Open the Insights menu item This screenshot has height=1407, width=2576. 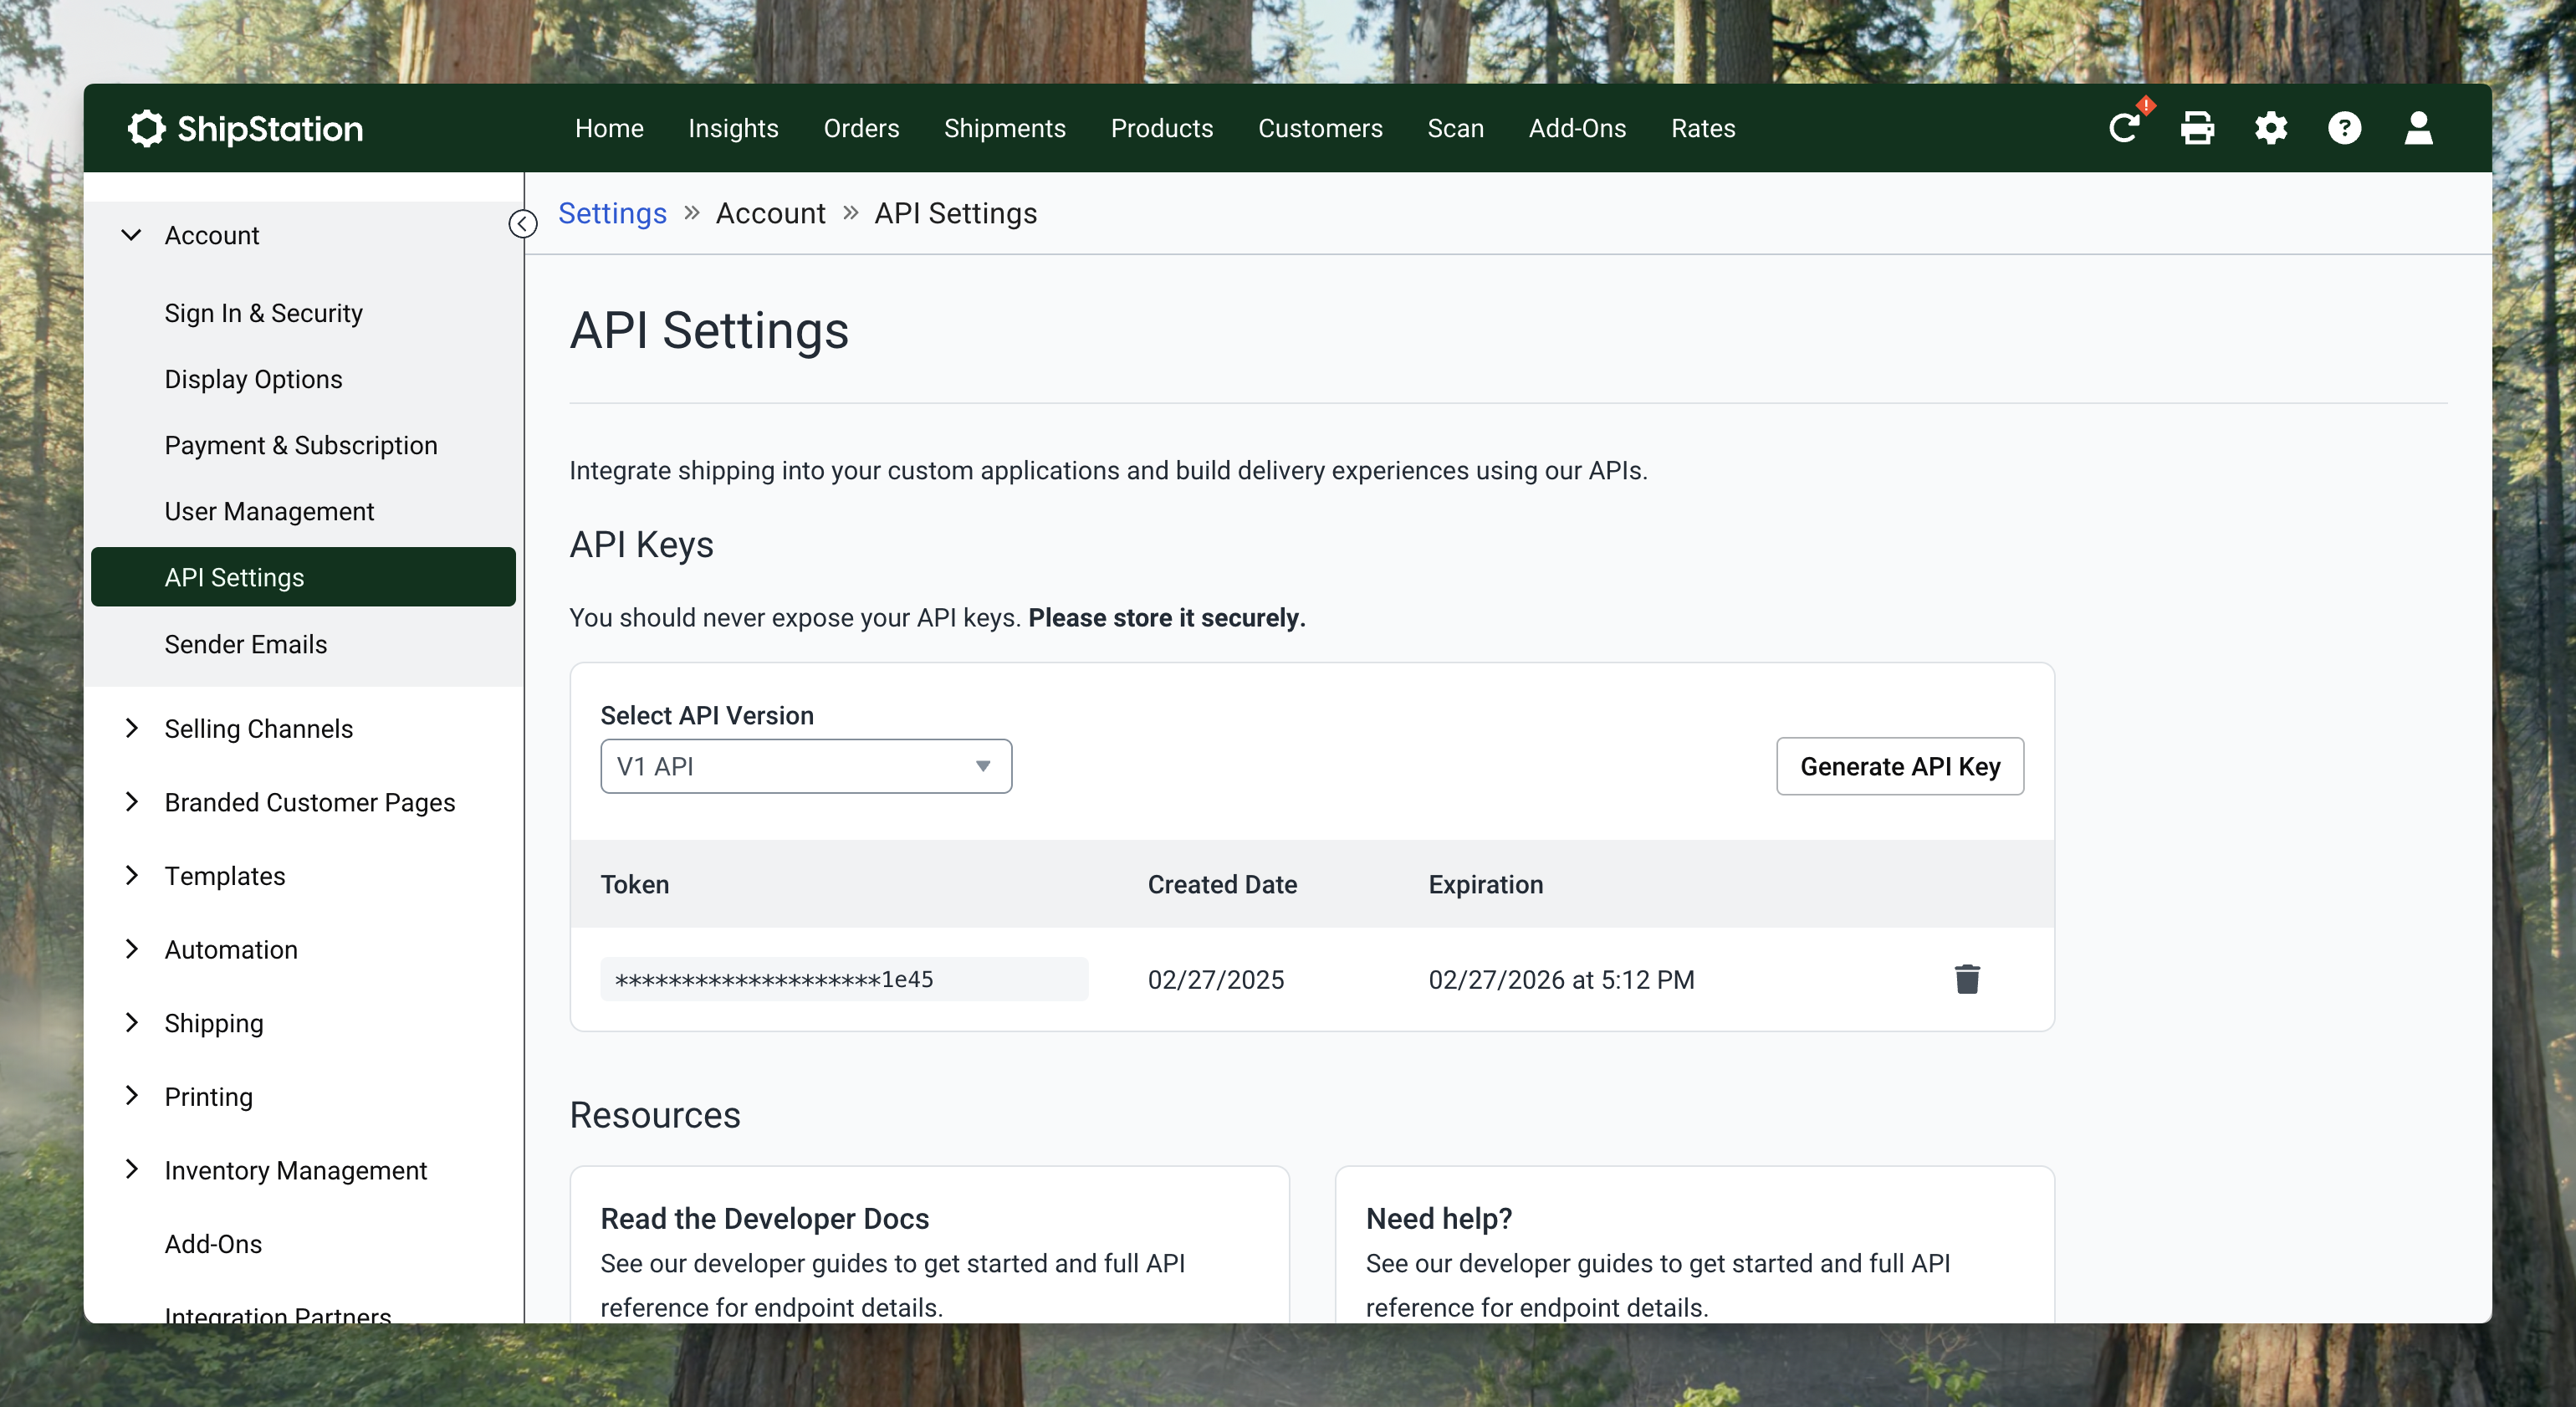coord(733,128)
